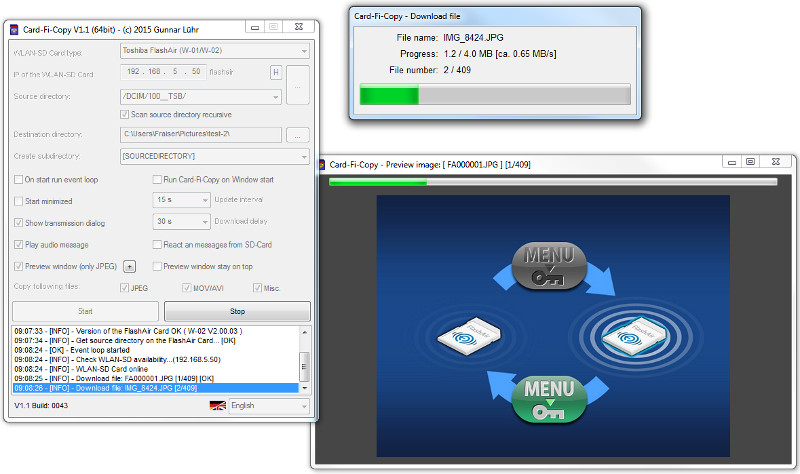Toggle Start minimized checkbox
This screenshot has width=800, height=474.
18,201
